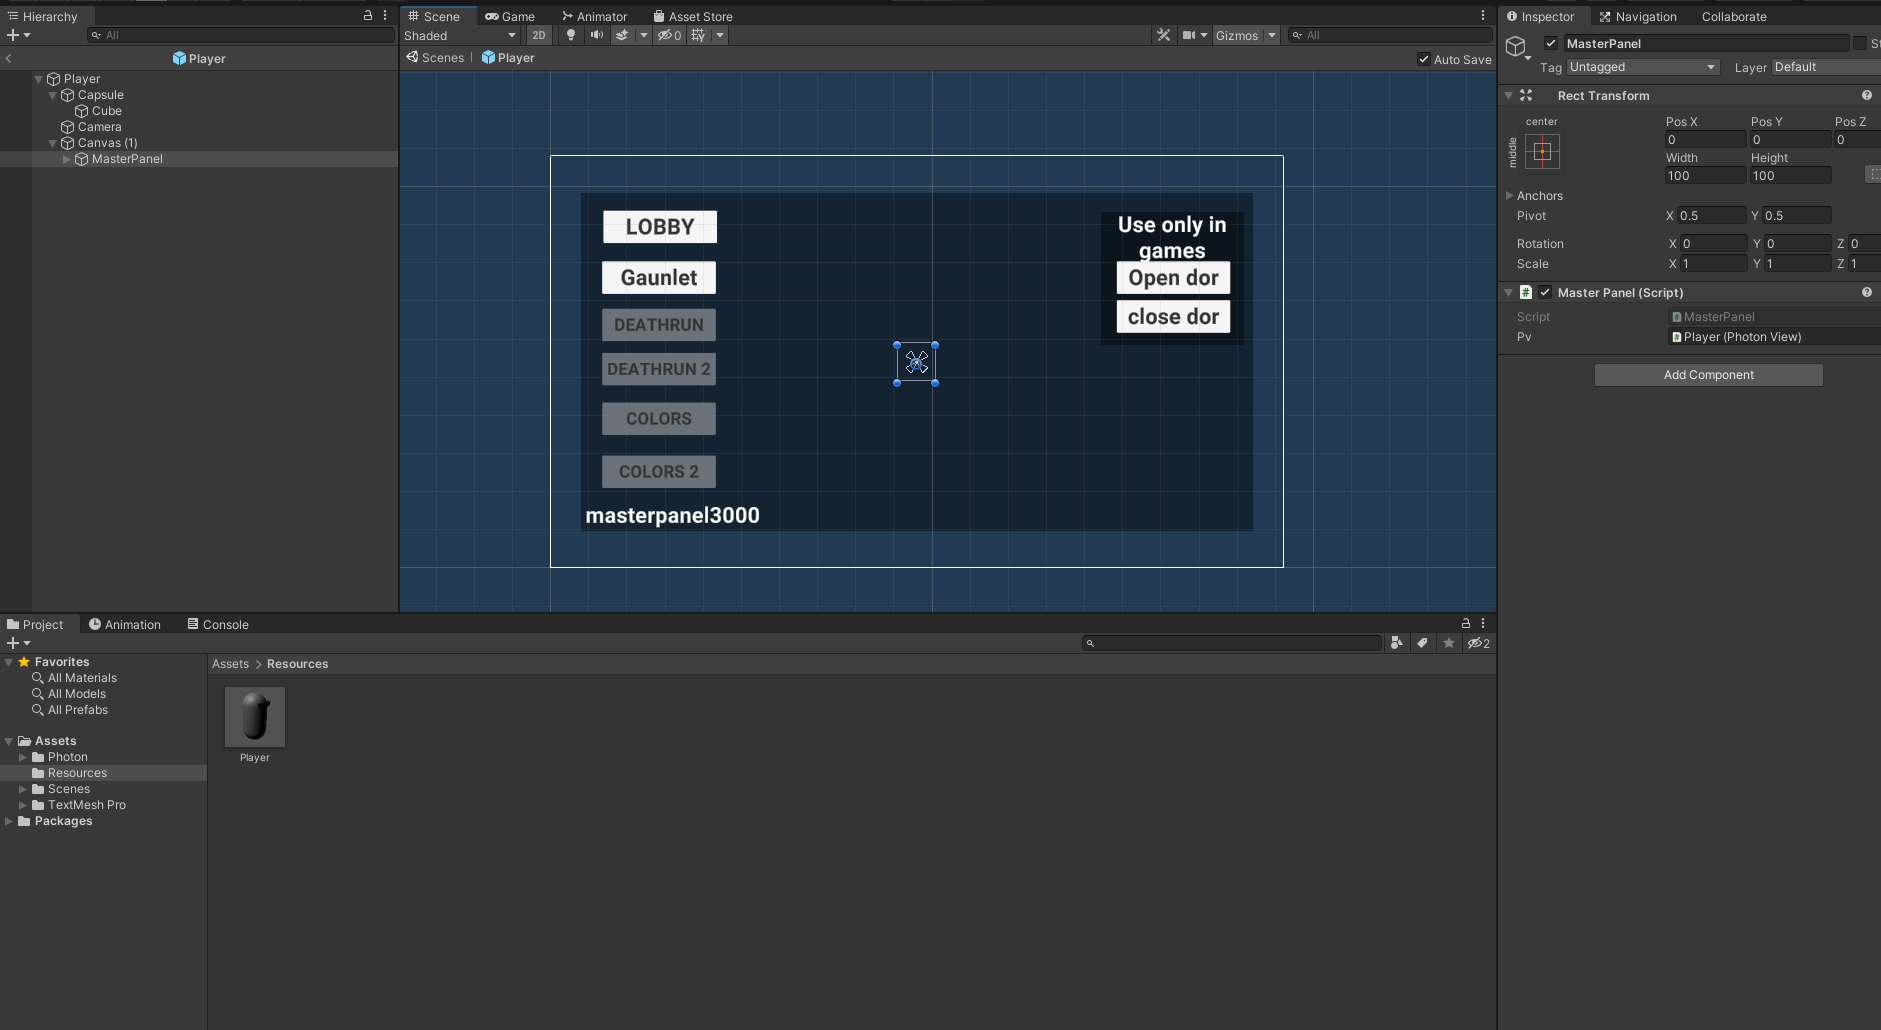Toggle the MasterPanel active checkbox
Viewport: 1881px width, 1030px height.
tap(1551, 43)
